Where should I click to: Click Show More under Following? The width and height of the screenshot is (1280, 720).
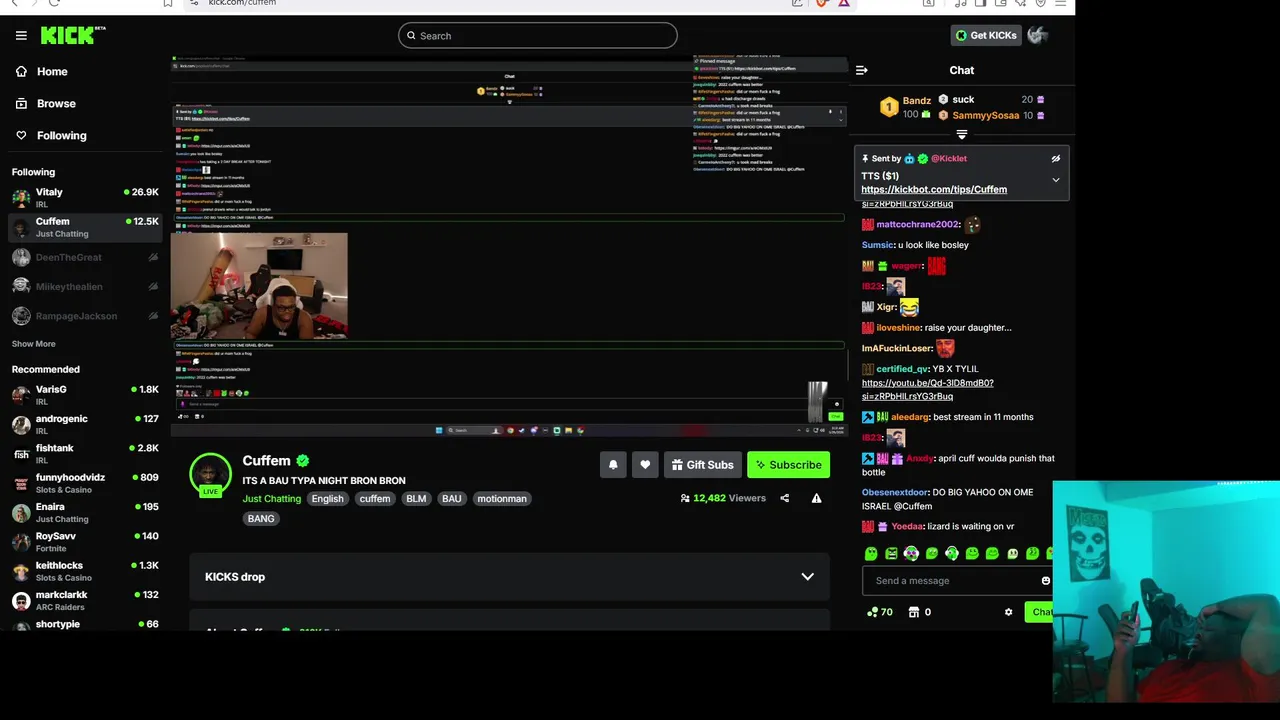tap(33, 344)
